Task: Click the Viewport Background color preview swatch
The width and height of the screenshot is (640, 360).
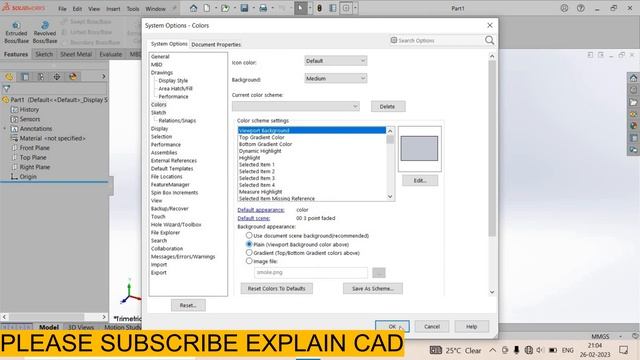Action: coord(419,149)
